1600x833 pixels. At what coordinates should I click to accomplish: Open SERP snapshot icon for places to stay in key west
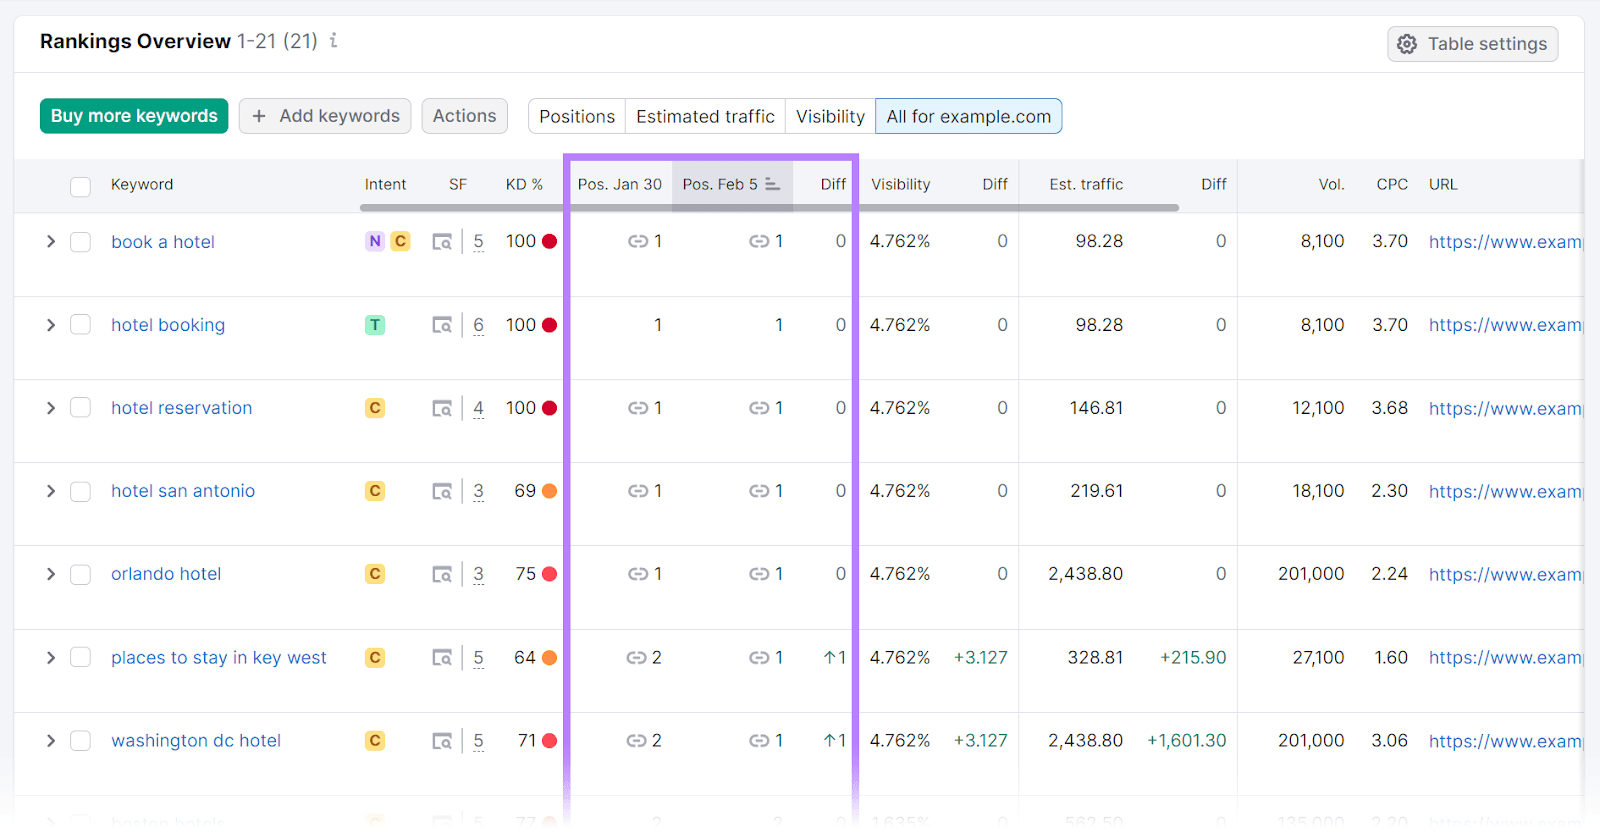pyautogui.click(x=442, y=658)
